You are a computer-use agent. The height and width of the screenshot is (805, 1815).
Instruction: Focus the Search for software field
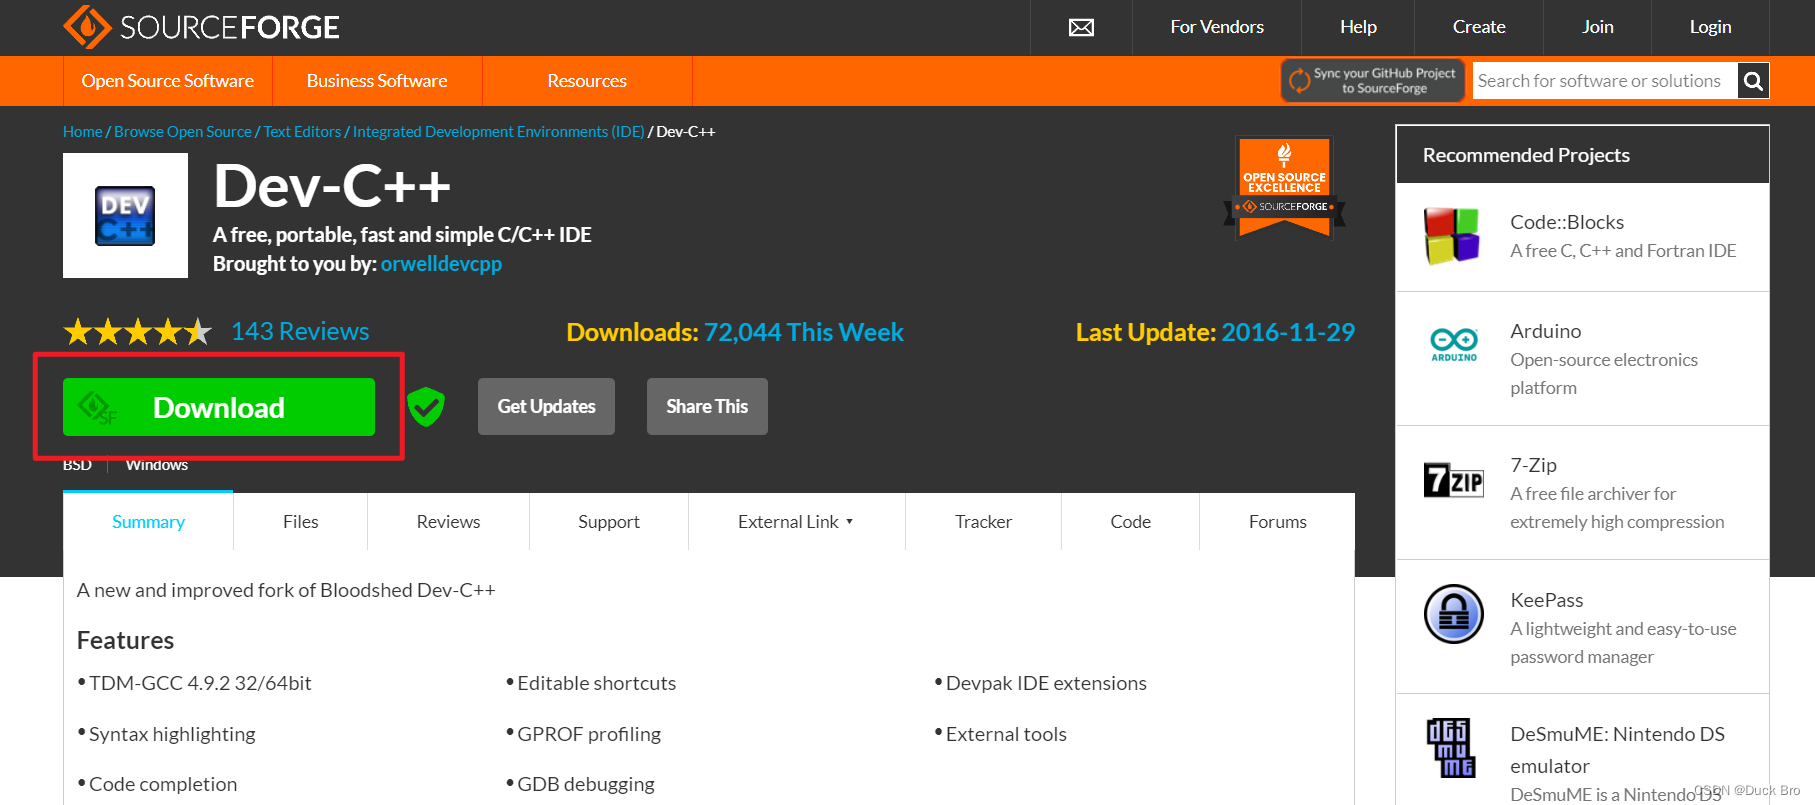(x=1605, y=81)
